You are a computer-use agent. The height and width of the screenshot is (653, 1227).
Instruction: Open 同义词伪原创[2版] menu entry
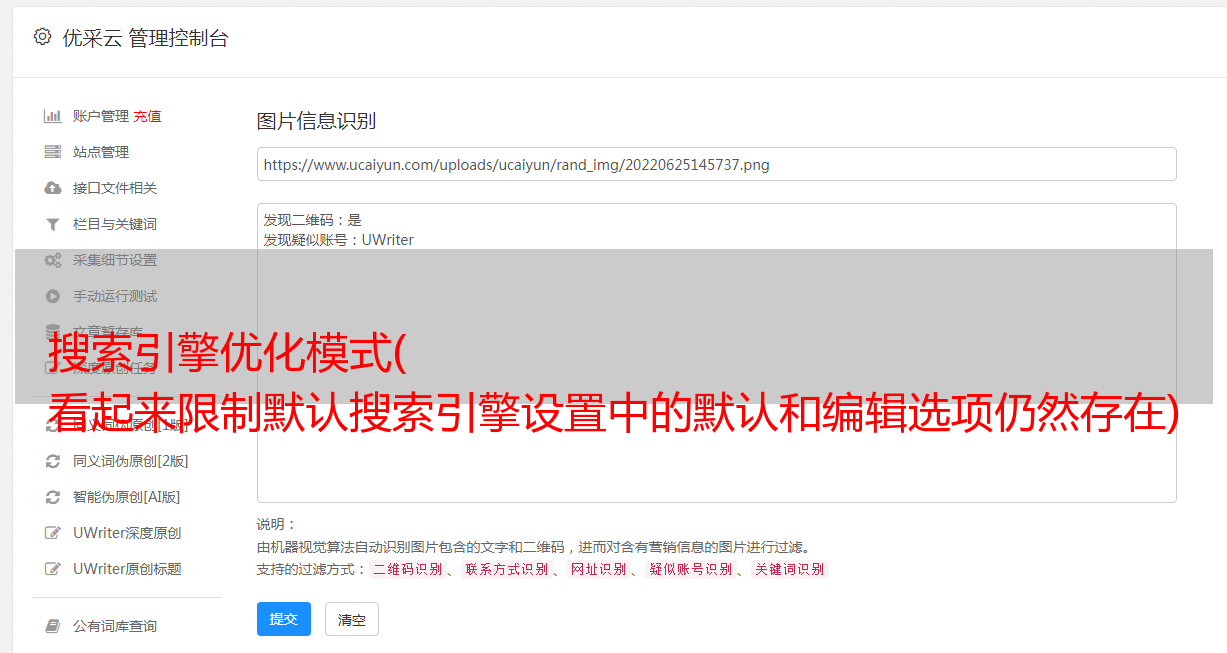pos(131,461)
